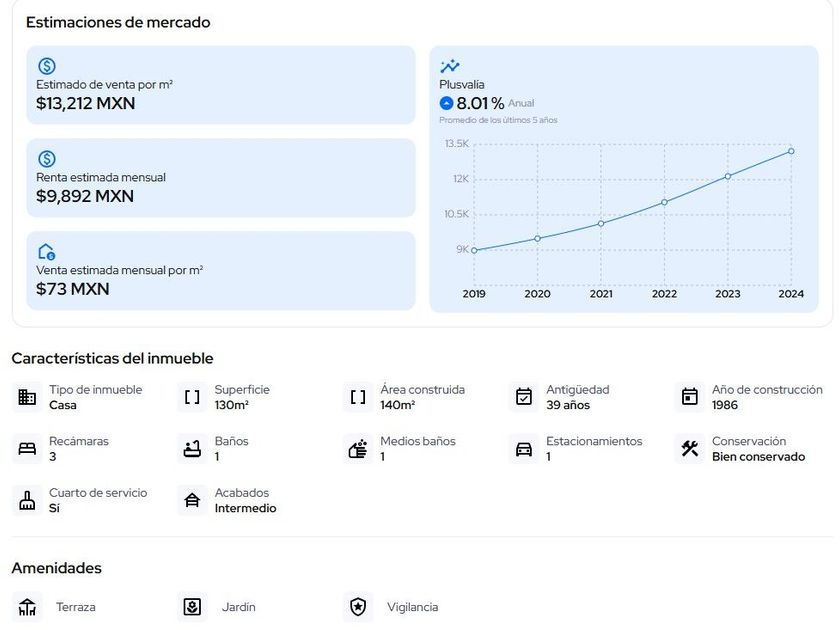Click the dollar icon above Estimado de venta

(x=46, y=66)
